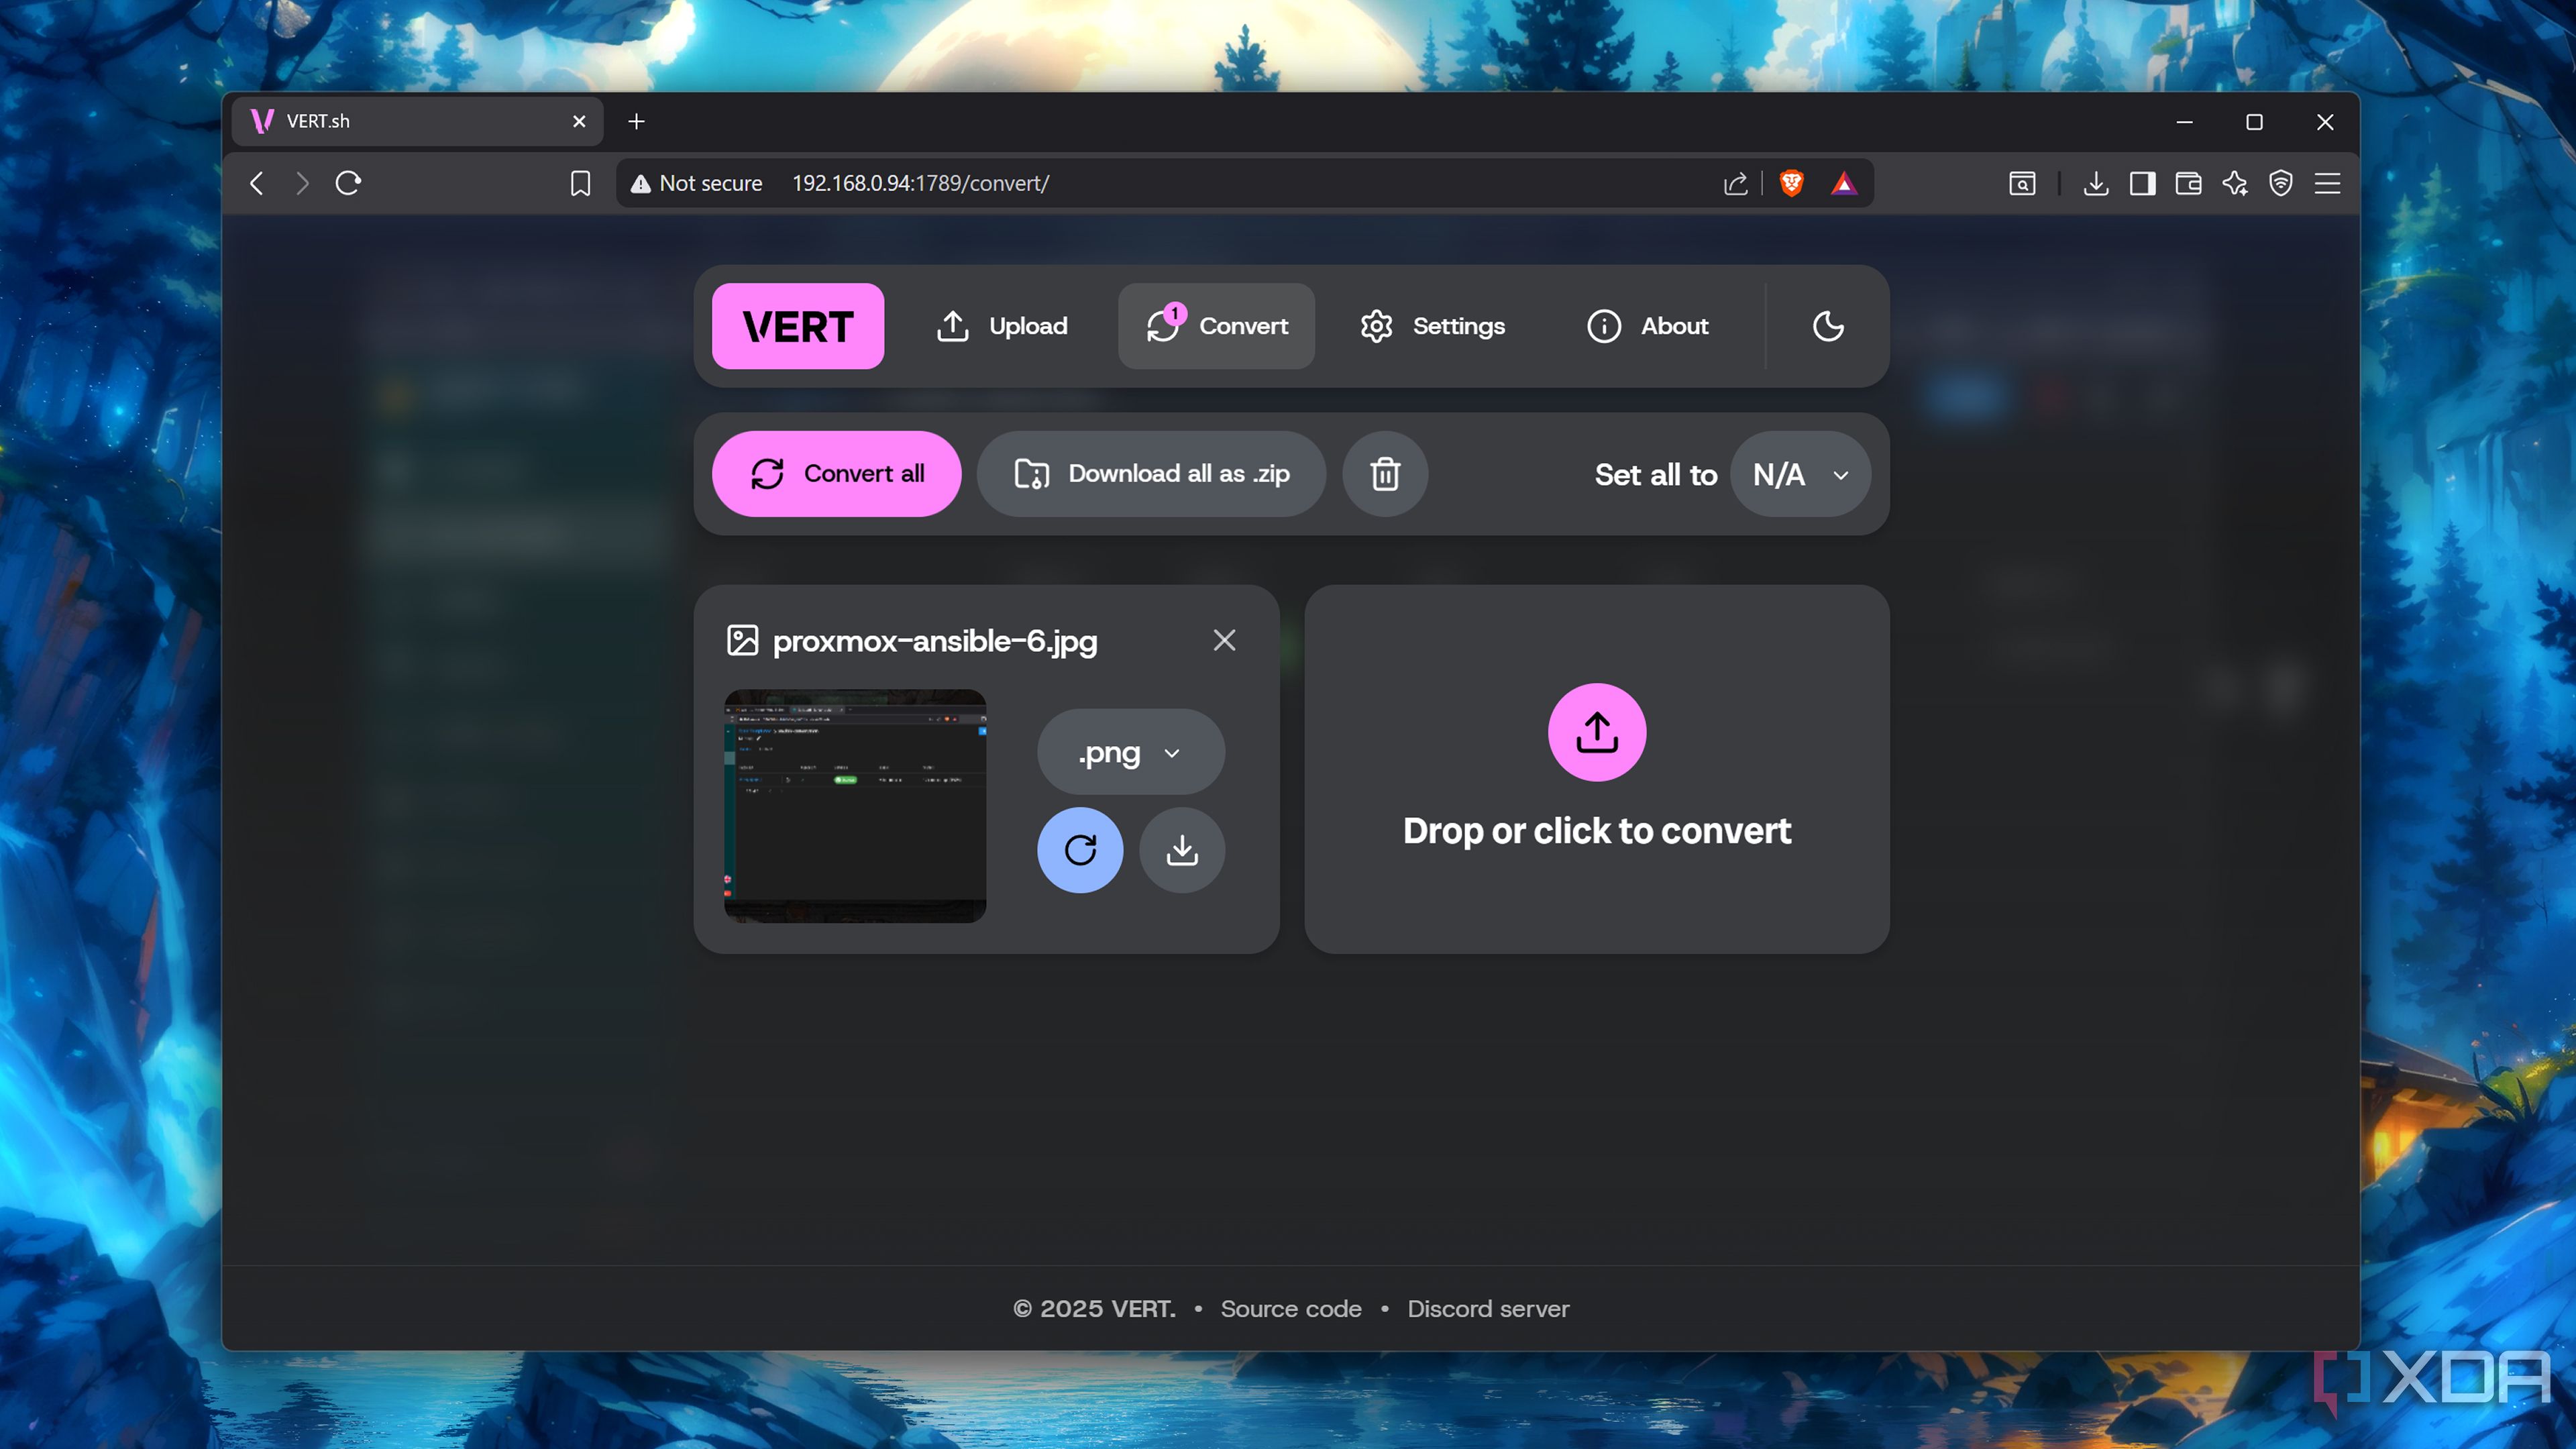Open the Set all to N/A dropdown
The height and width of the screenshot is (1449, 2576).
[x=1800, y=474]
